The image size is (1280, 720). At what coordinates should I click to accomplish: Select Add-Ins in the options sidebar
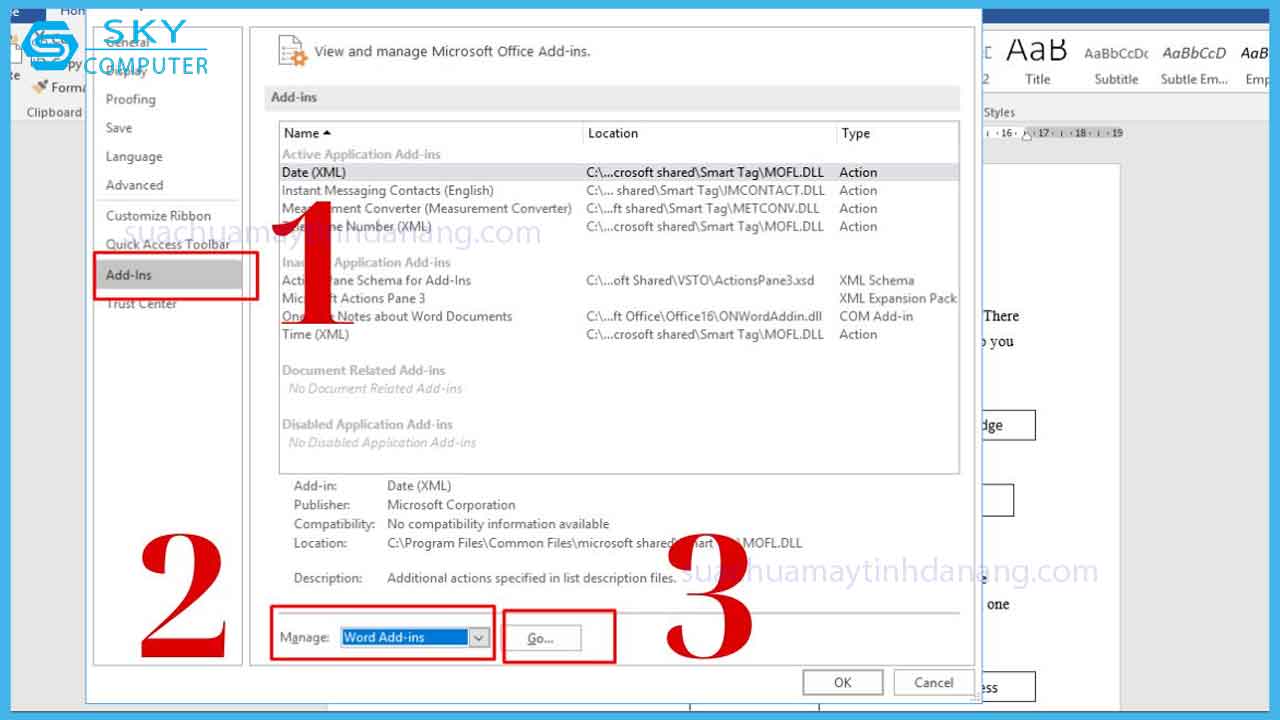pyautogui.click(x=129, y=275)
